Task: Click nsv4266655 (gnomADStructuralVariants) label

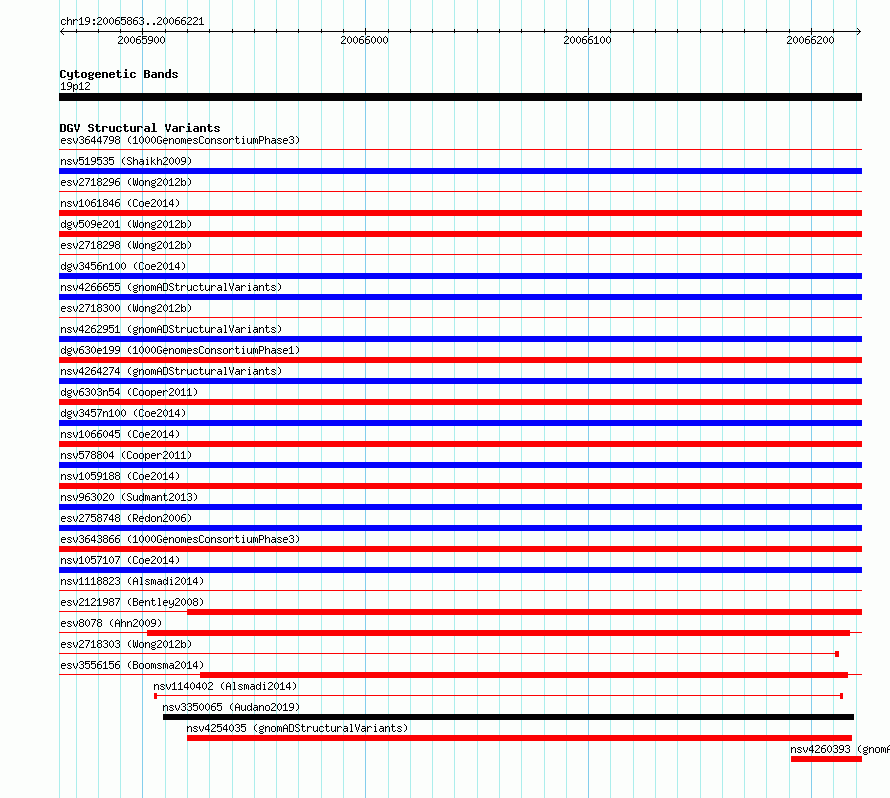Action: [x=171, y=287]
